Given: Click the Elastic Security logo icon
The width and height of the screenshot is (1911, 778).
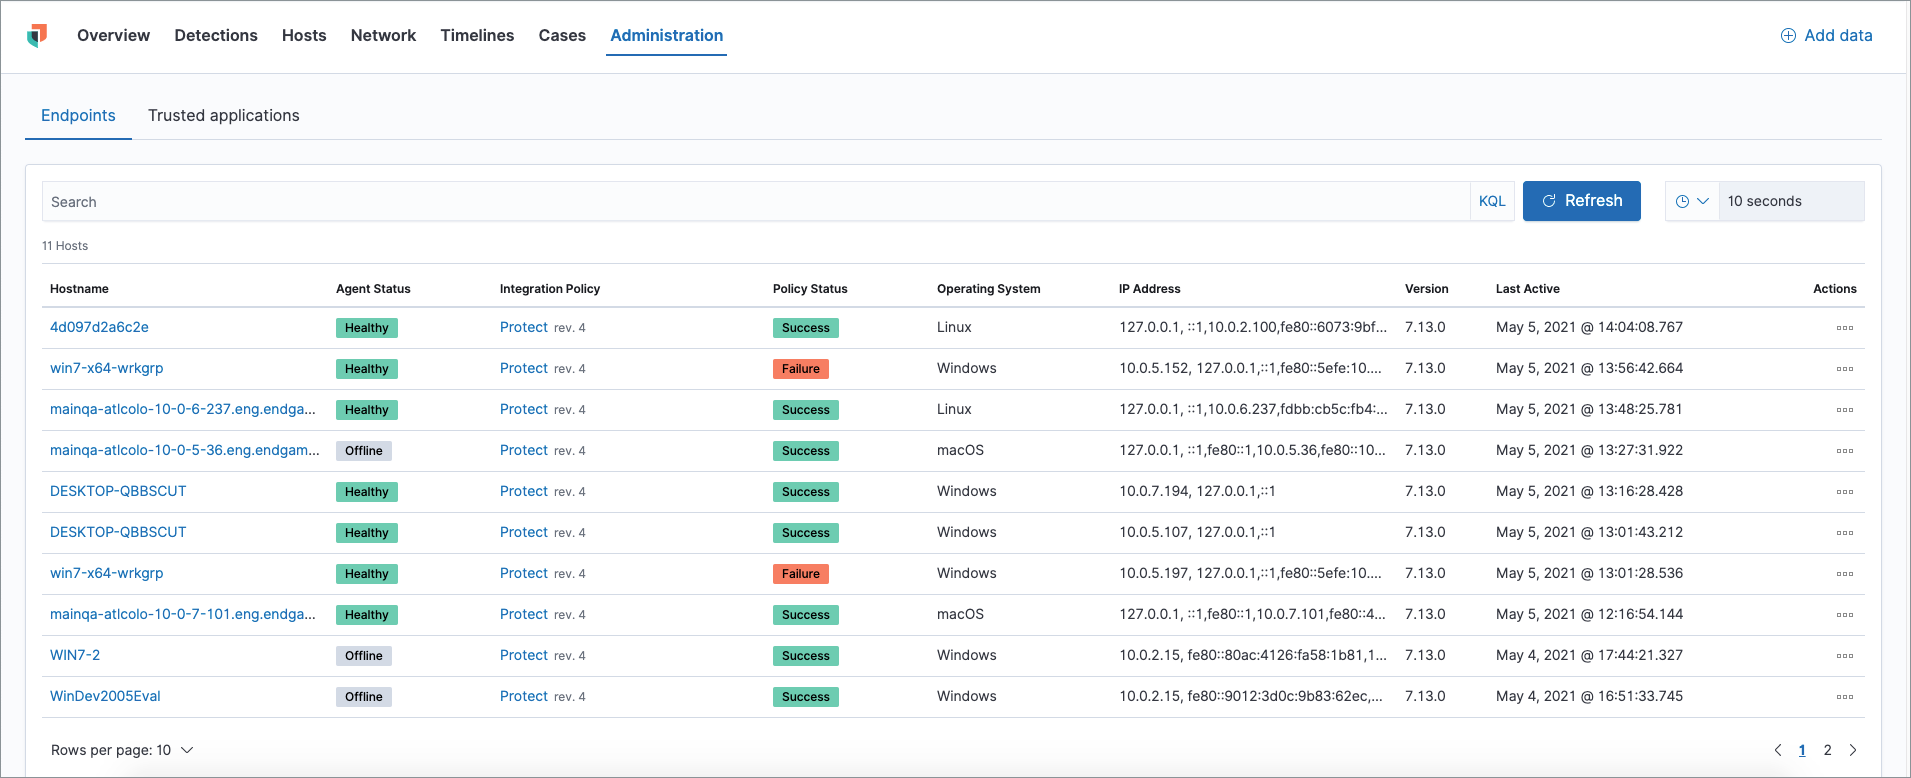Looking at the screenshot, I should click(x=37, y=36).
